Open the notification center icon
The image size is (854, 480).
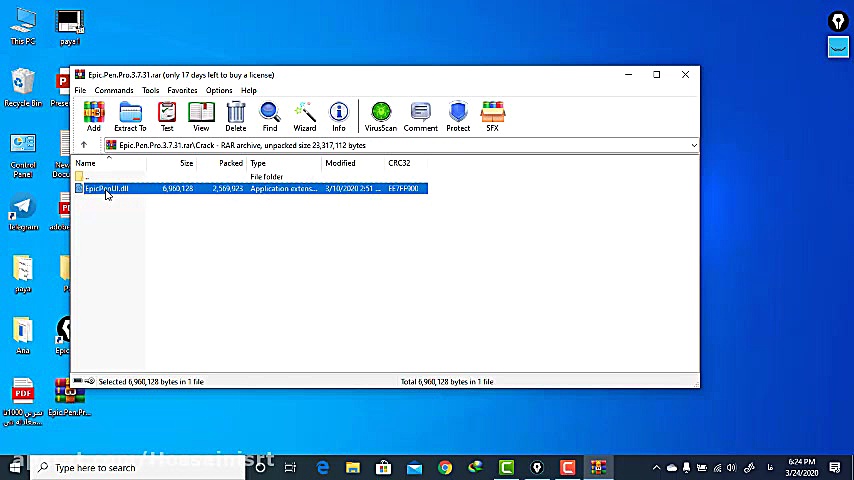[834, 467]
